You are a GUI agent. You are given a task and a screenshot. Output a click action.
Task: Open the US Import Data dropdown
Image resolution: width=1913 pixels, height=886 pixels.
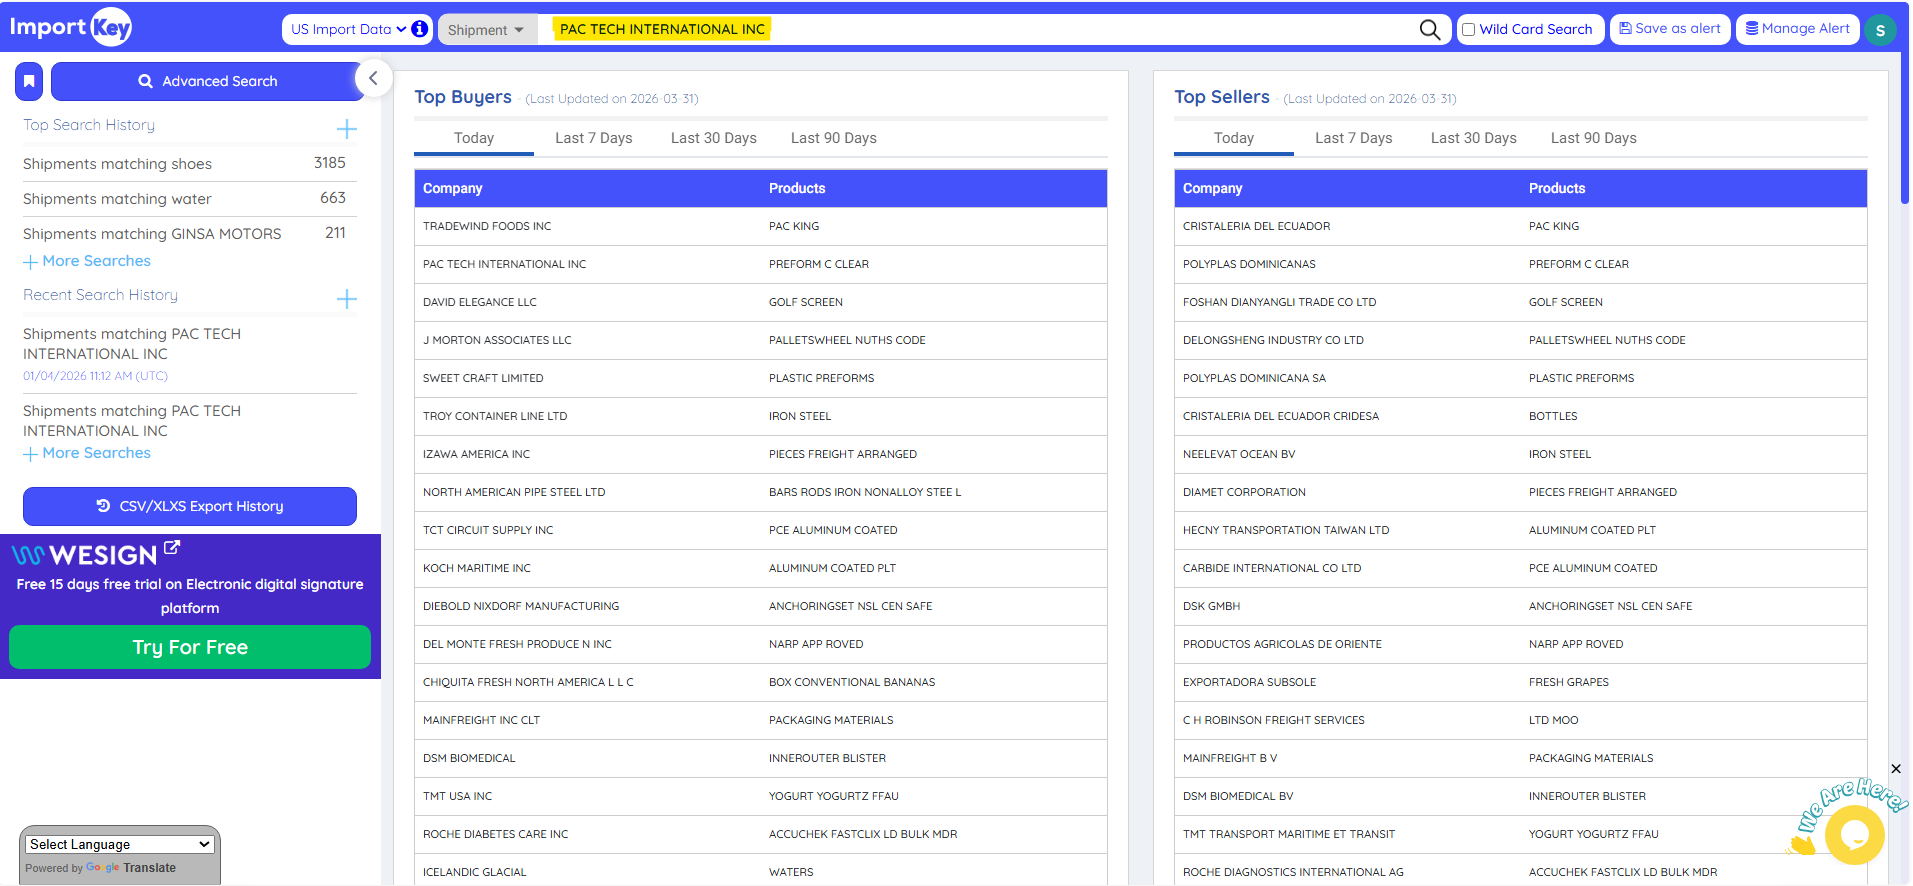(348, 29)
